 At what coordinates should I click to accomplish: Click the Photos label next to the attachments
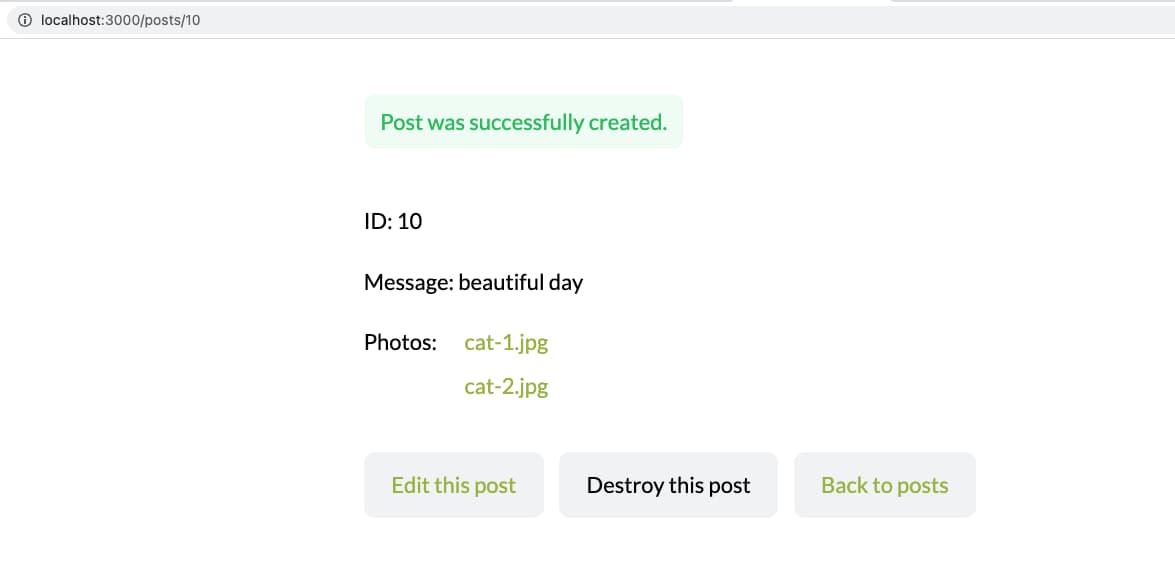[400, 342]
